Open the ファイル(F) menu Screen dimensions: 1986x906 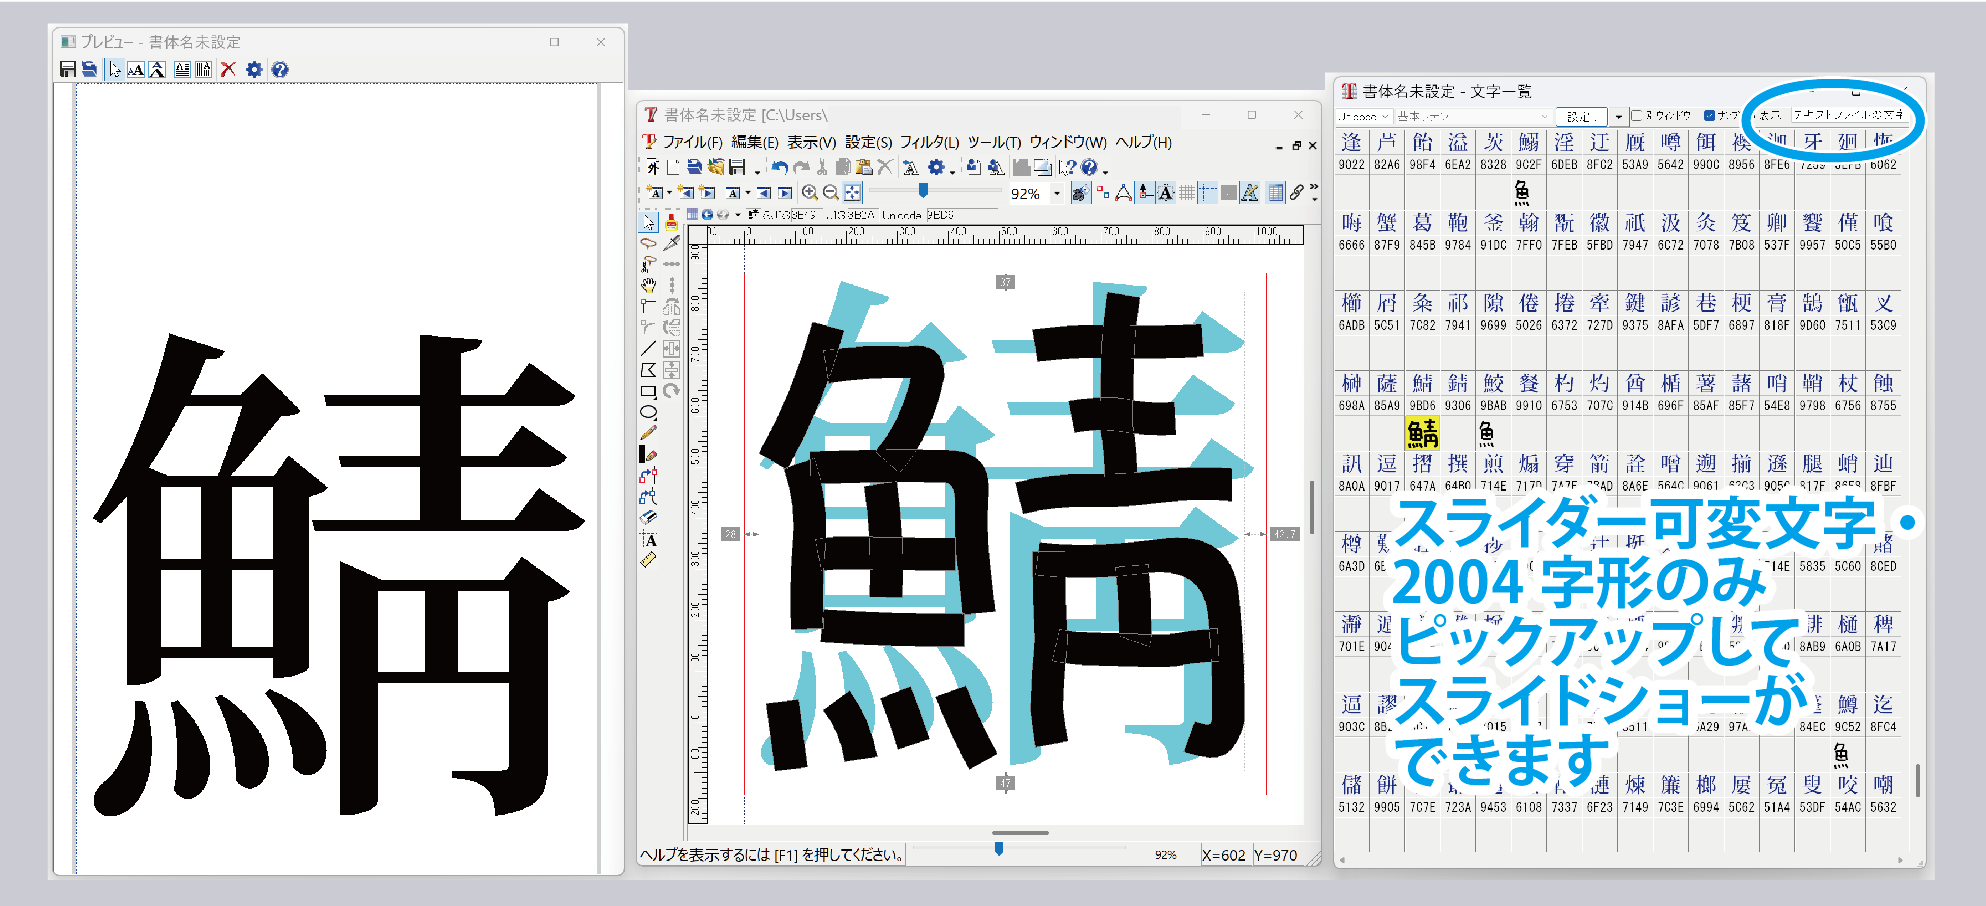(x=691, y=142)
